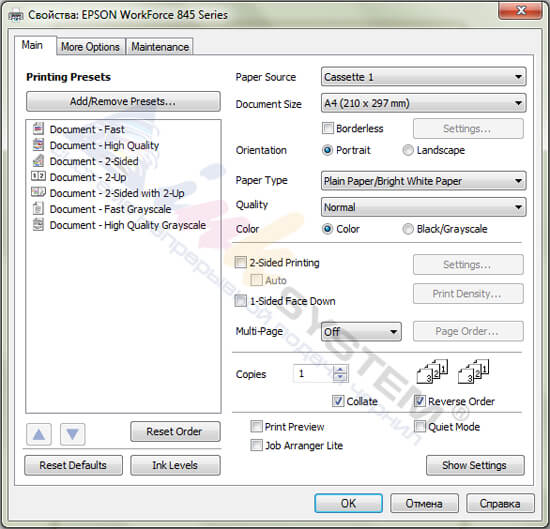Click the Fast Grayscale preset icon
The image size is (550, 529).
point(38,208)
